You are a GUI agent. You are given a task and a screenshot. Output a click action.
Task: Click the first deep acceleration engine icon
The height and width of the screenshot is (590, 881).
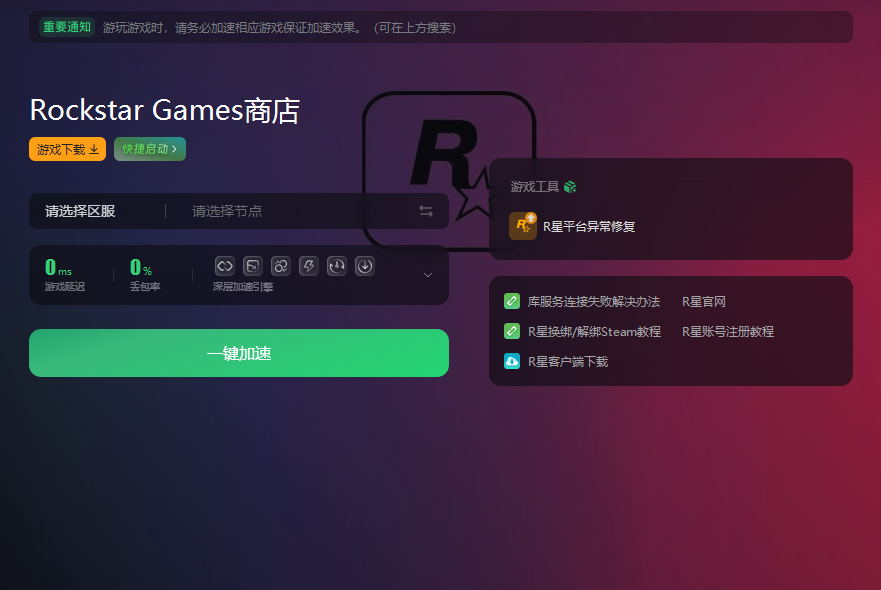(225, 266)
